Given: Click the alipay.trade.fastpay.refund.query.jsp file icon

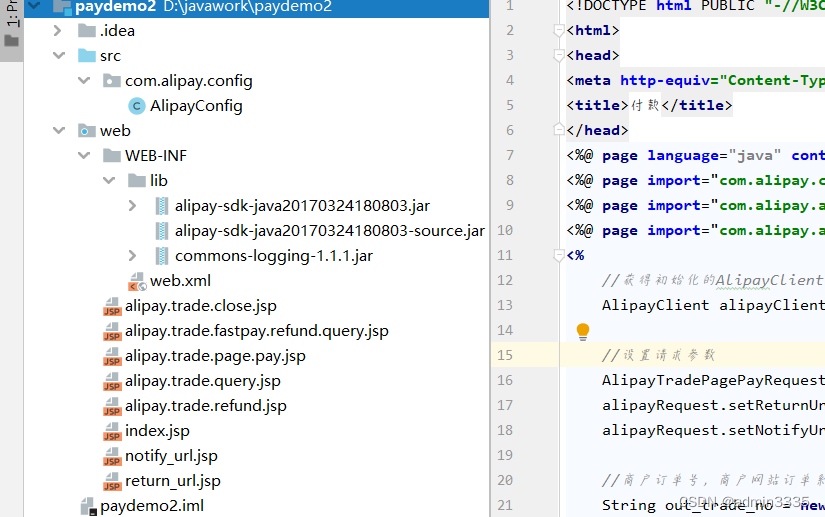Looking at the screenshot, I should point(112,331).
